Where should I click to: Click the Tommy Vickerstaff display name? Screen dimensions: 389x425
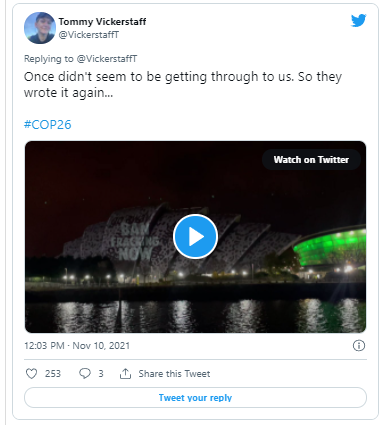point(102,22)
